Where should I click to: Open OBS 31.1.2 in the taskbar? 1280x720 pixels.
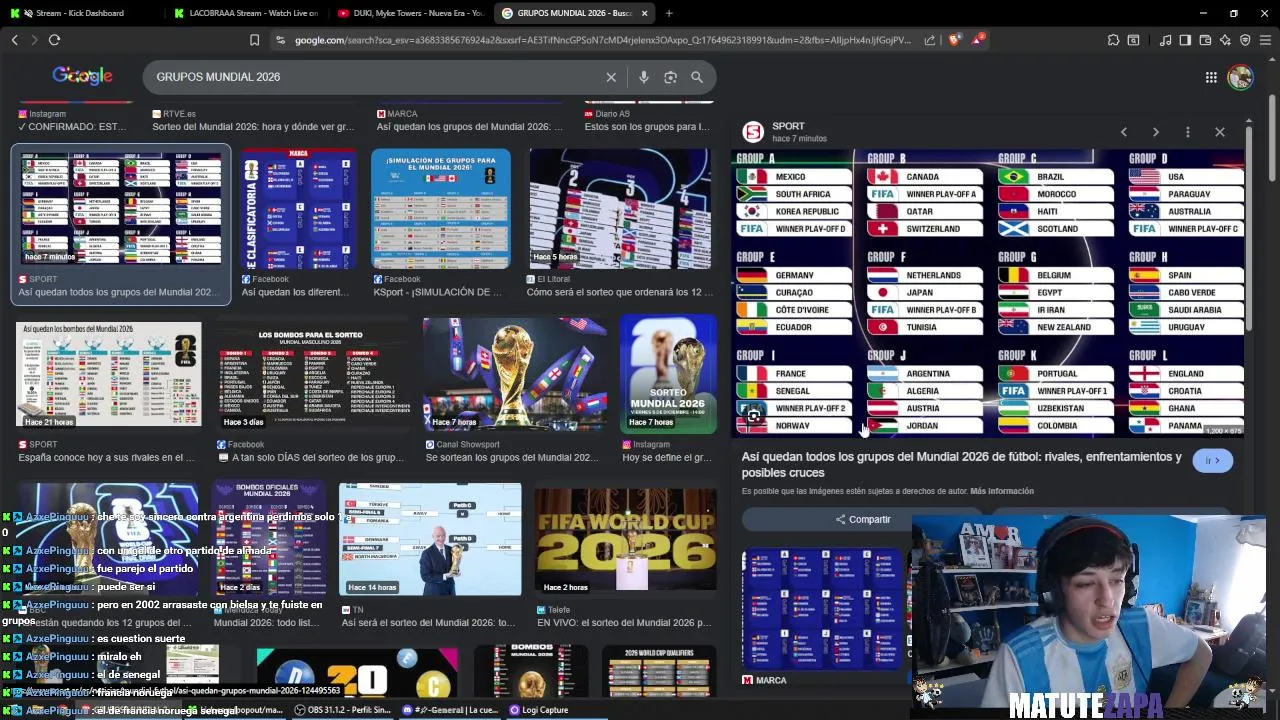tap(343, 710)
